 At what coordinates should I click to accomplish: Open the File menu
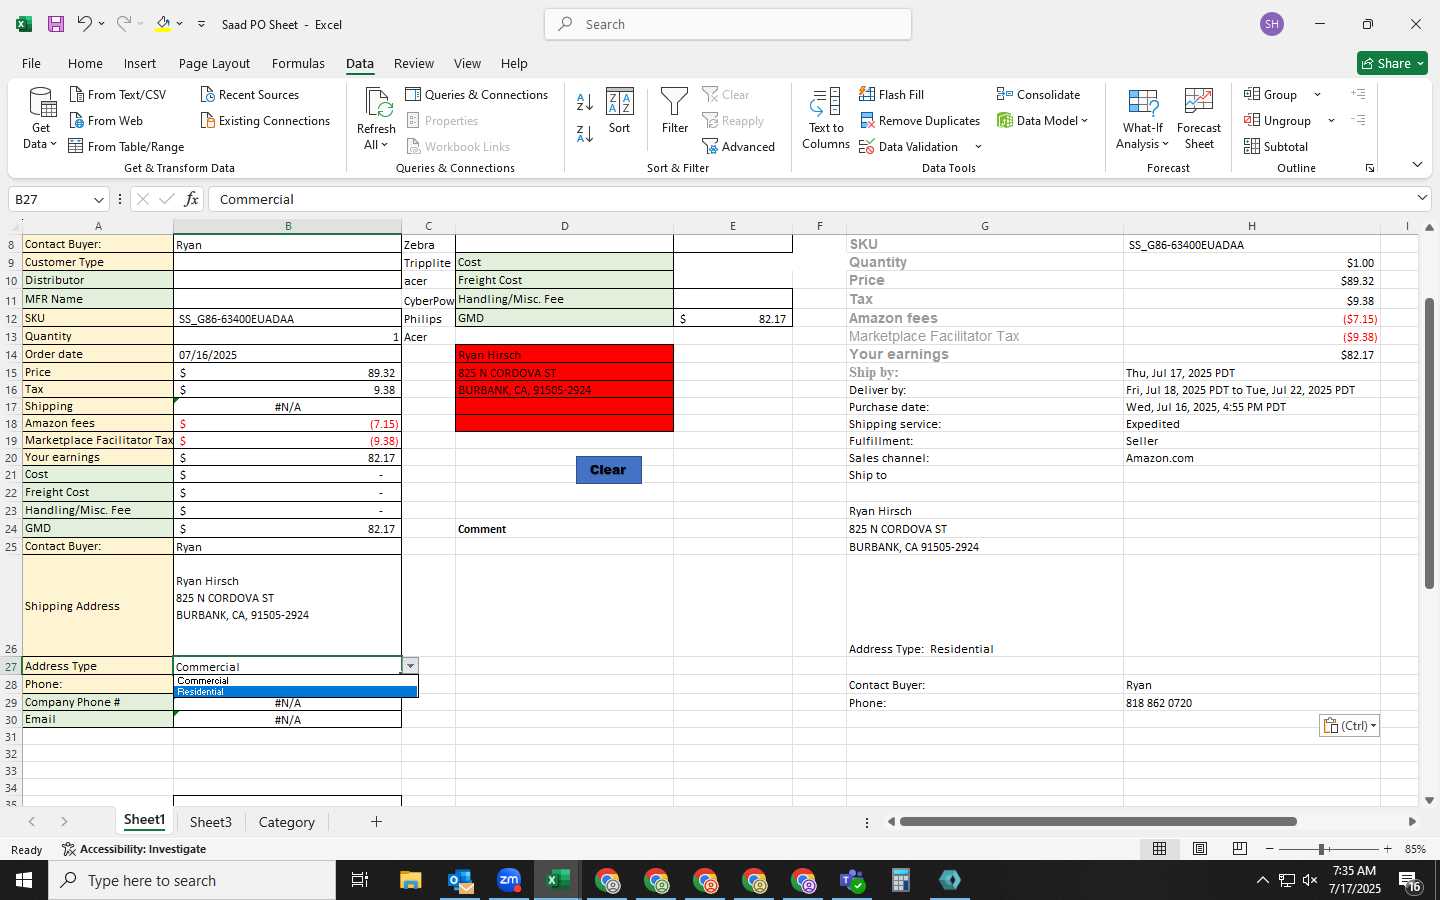(31, 63)
